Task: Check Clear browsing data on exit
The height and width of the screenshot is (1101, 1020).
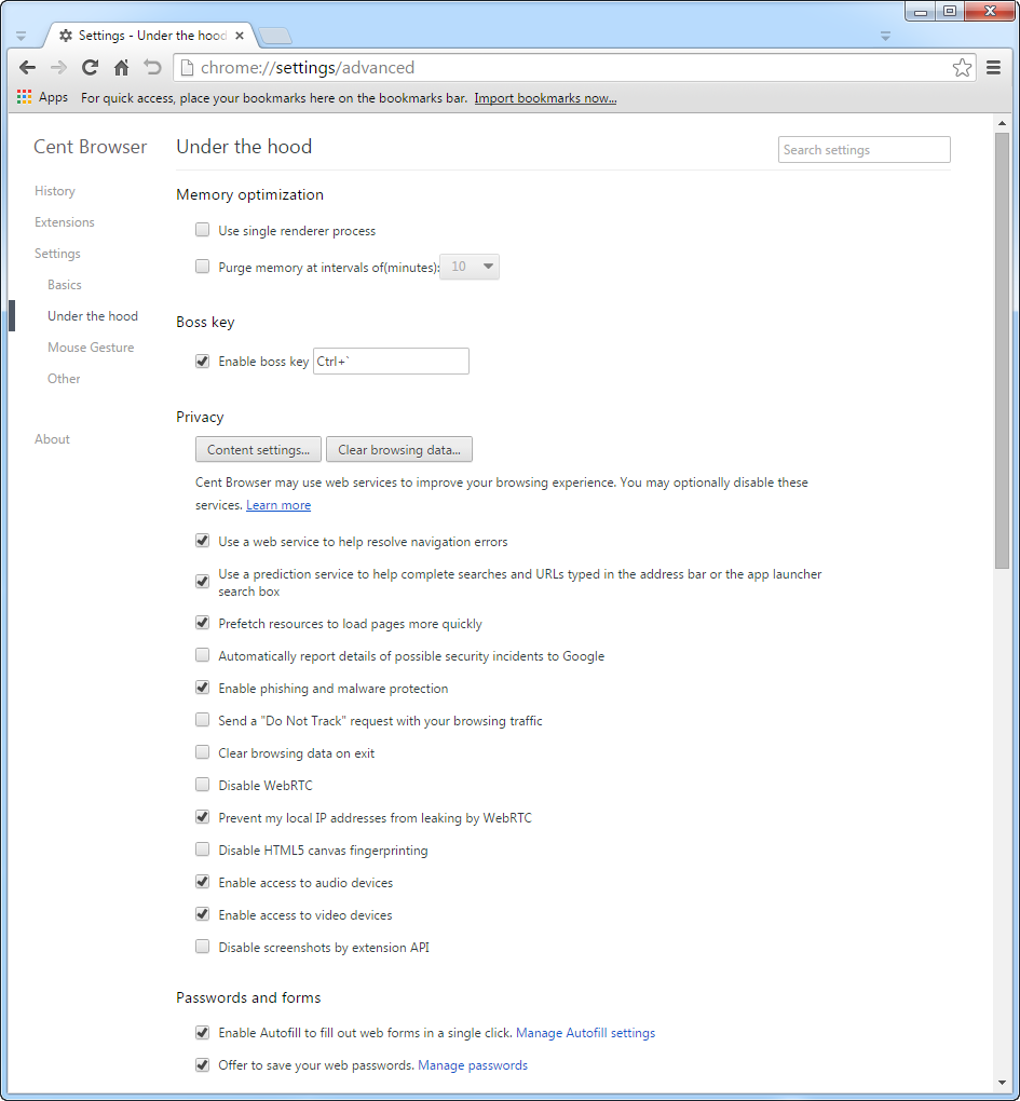Action: 202,752
